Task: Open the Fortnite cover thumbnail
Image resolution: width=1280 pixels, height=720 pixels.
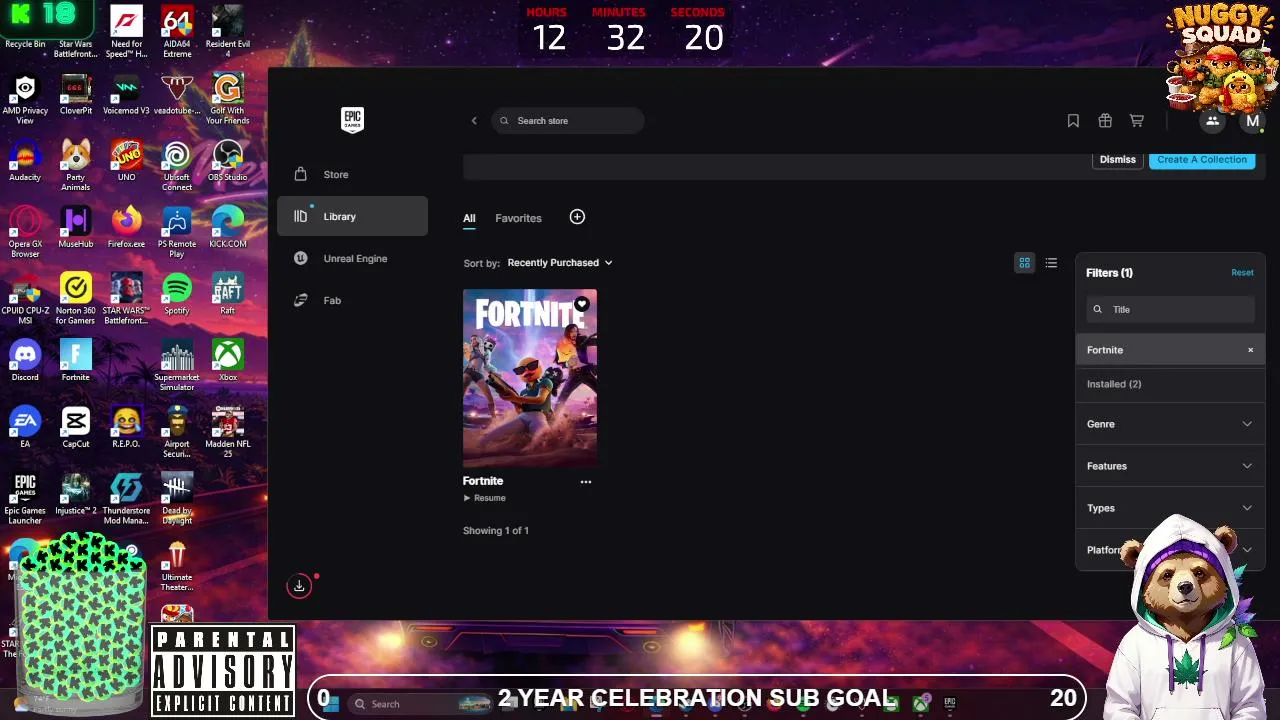Action: (530, 378)
